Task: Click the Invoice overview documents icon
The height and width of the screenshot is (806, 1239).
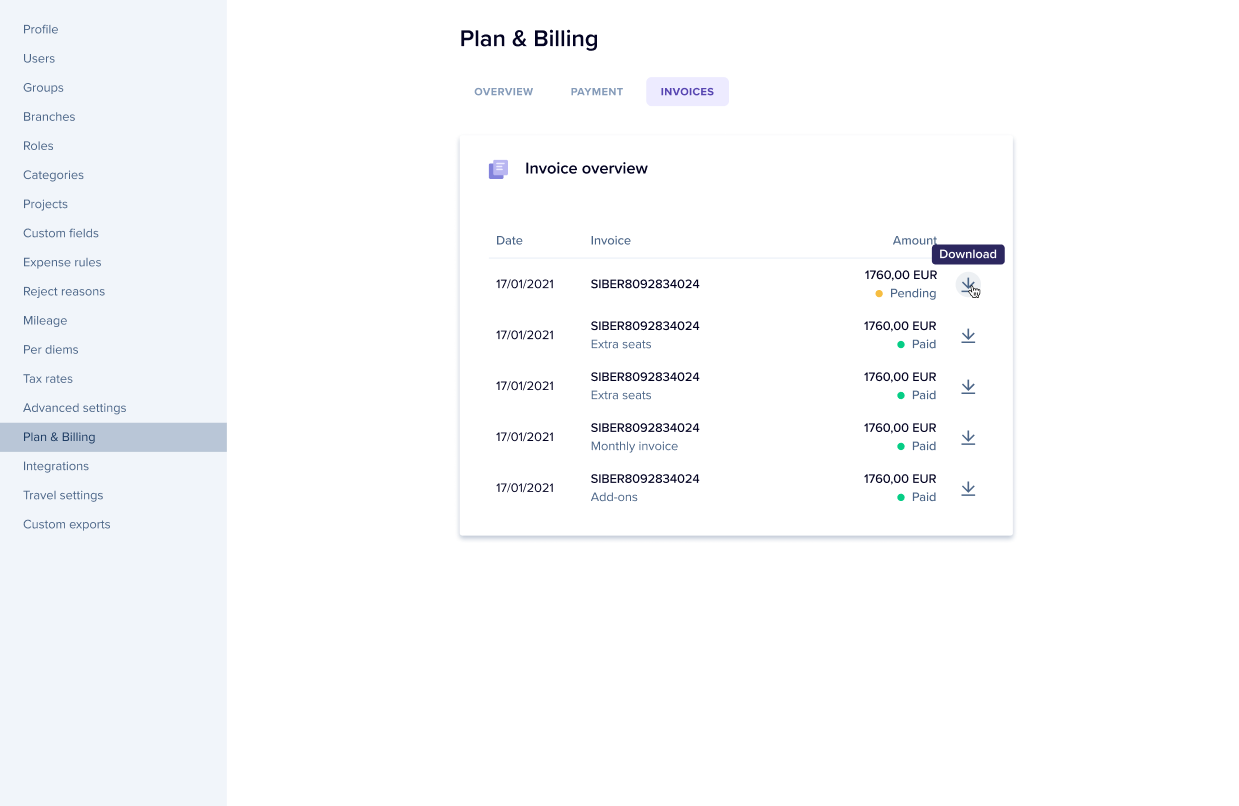Action: tap(498, 169)
